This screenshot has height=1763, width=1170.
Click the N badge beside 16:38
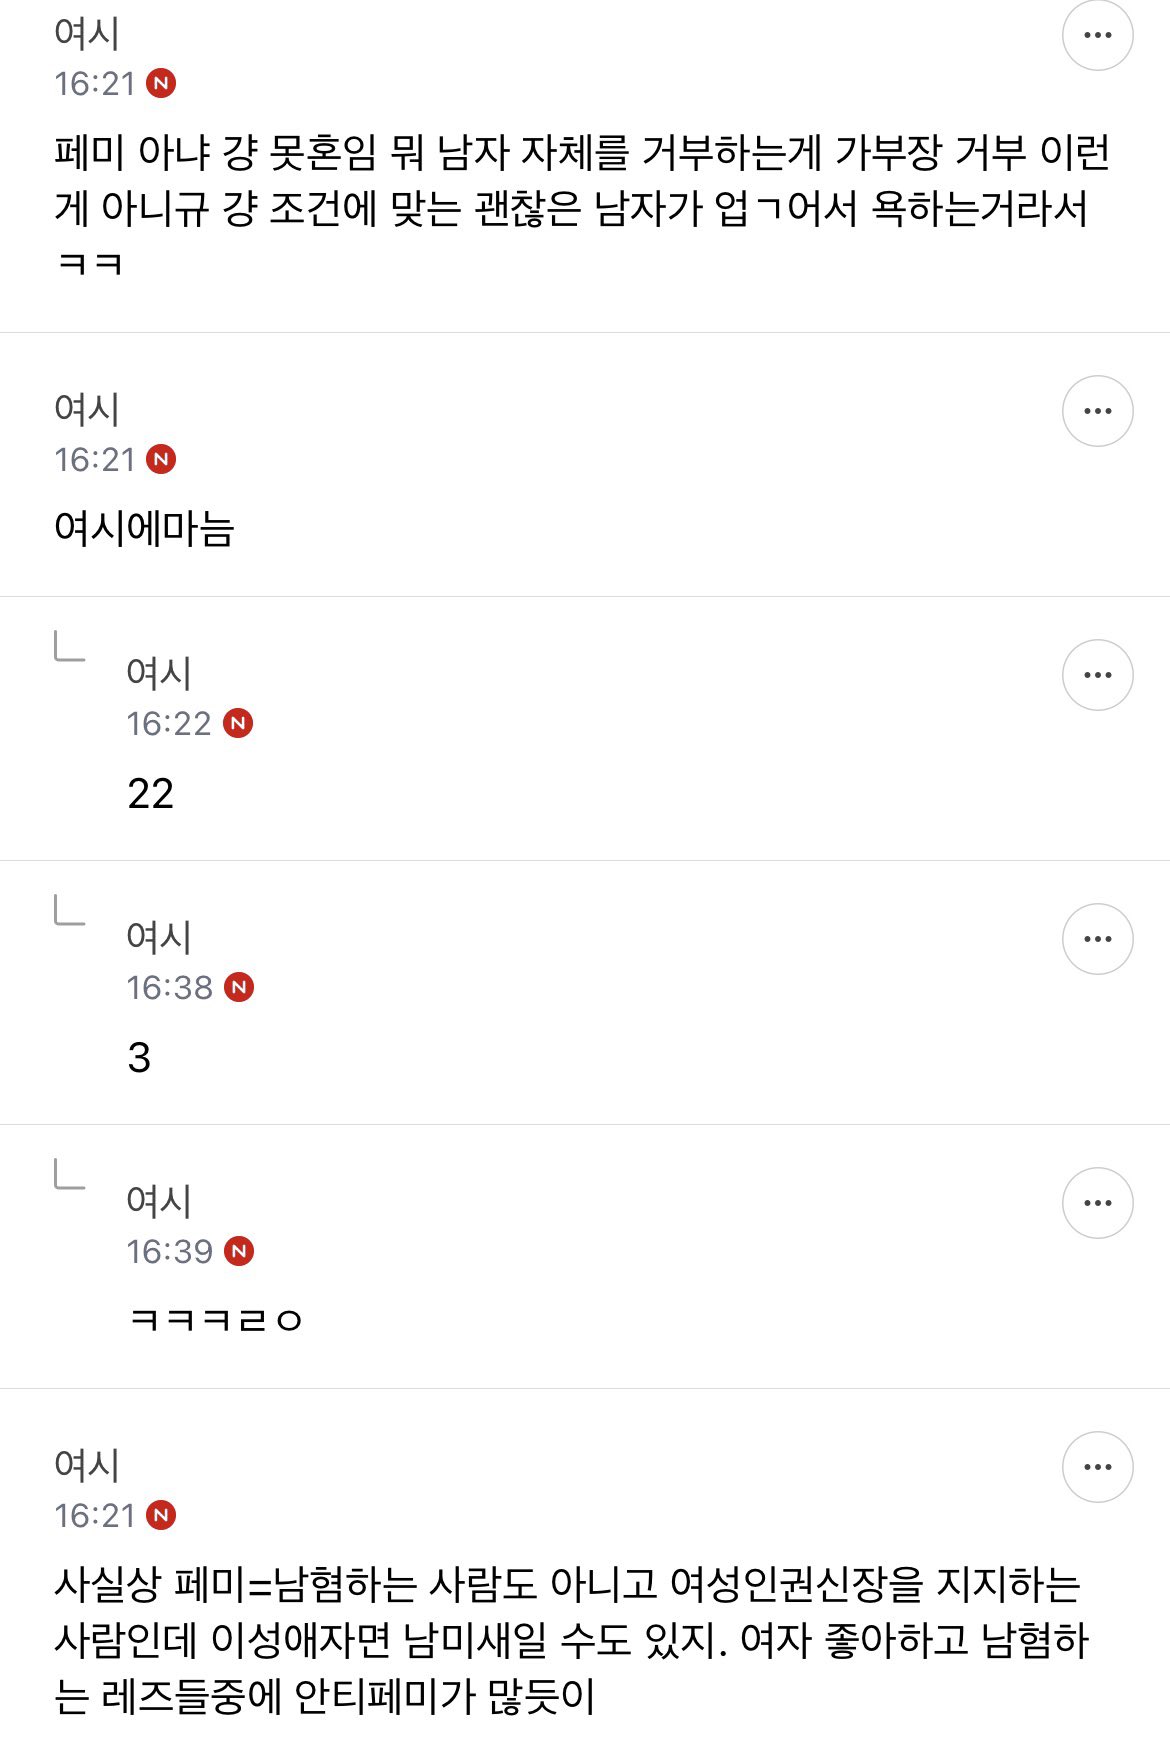pyautogui.click(x=239, y=987)
